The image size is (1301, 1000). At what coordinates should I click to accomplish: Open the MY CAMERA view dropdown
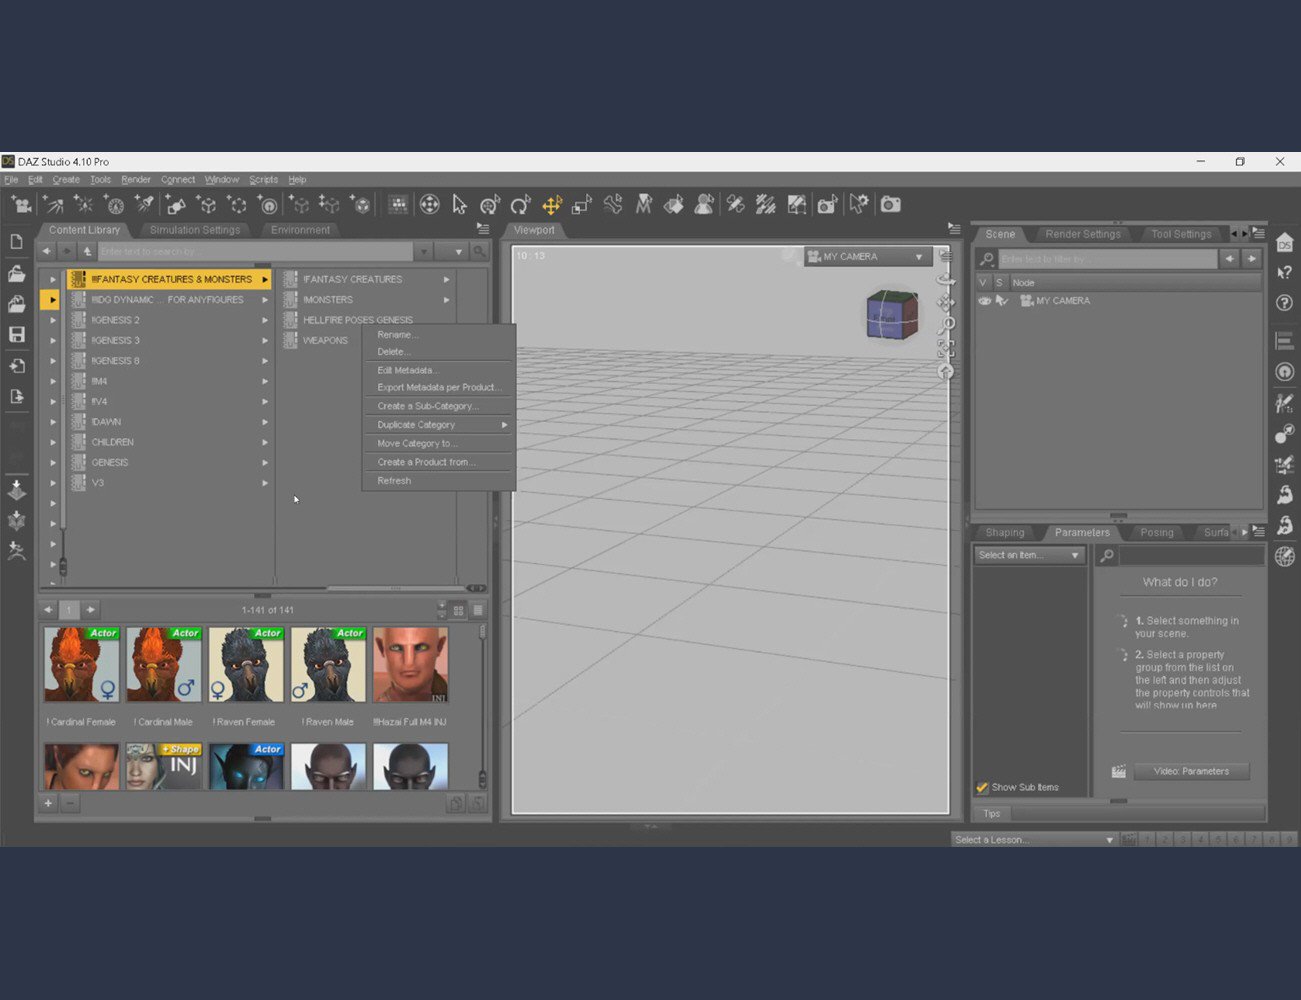[x=868, y=257]
